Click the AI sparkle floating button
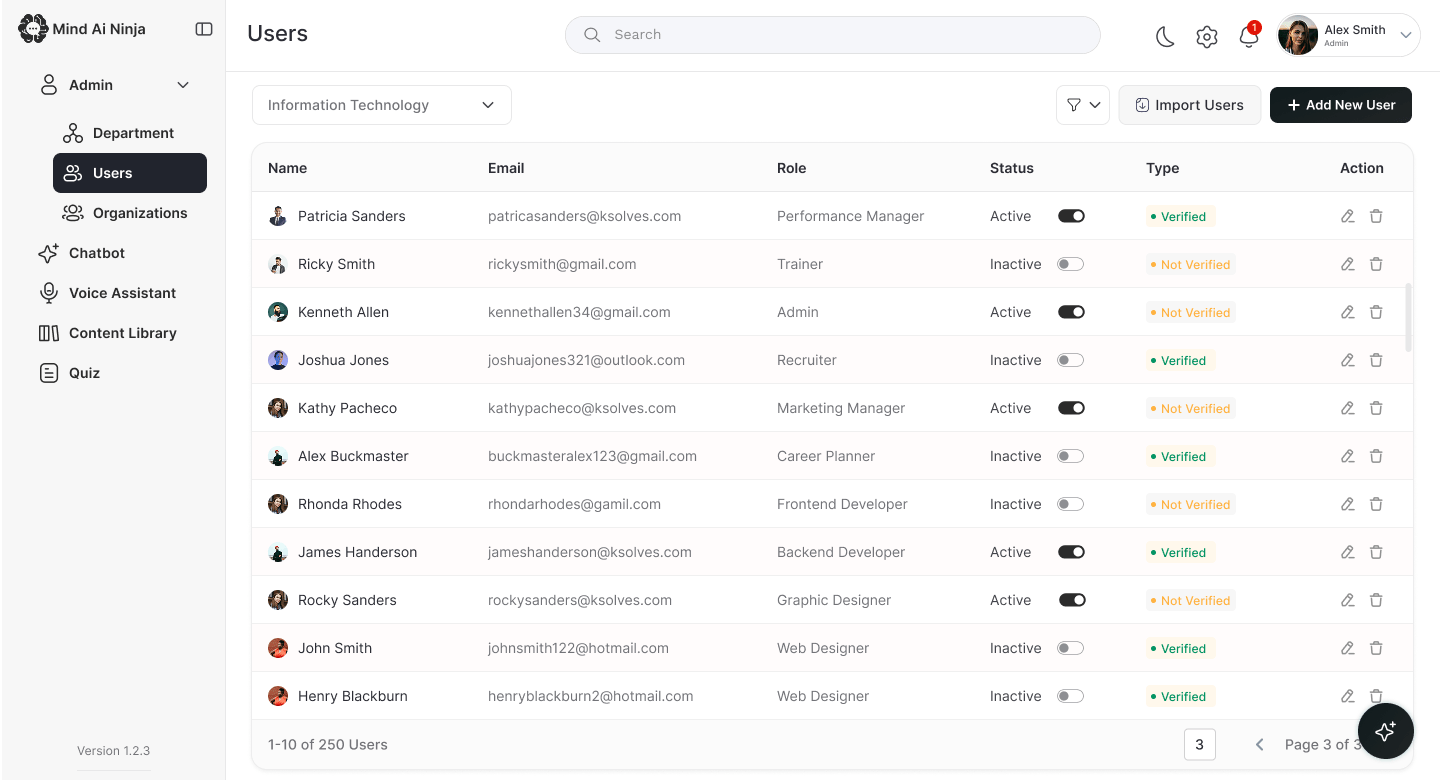Screen dimensions: 1440x780 [x=1385, y=732]
